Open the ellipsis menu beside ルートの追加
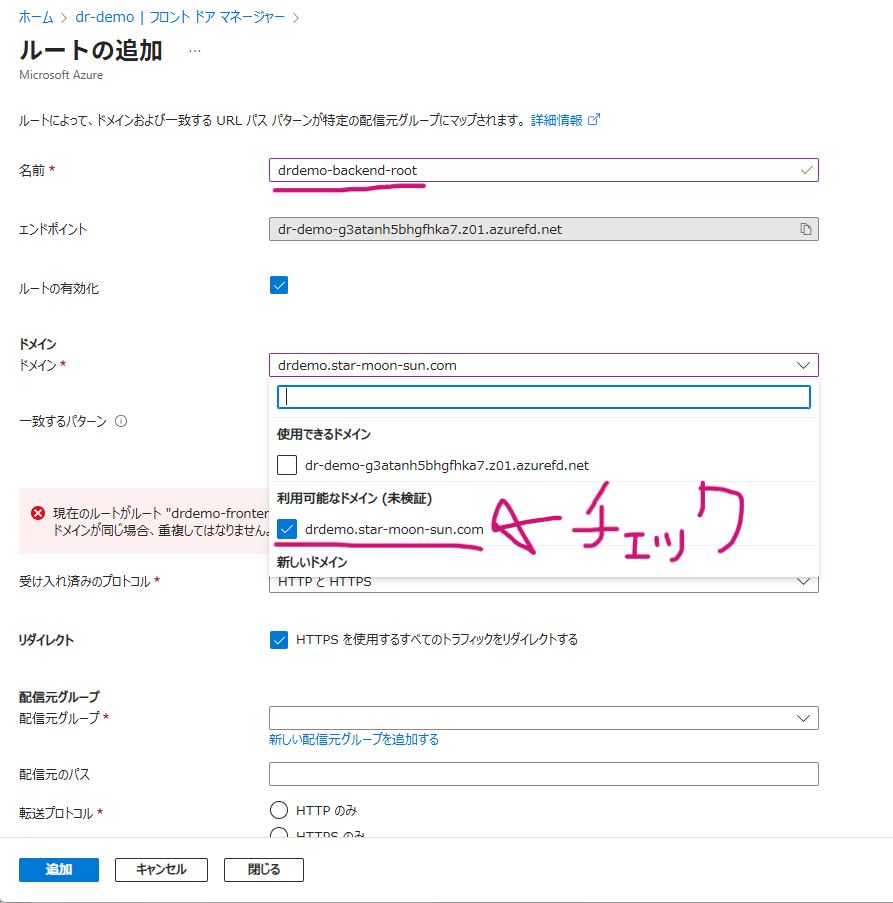This screenshot has height=903, width=893. [195, 51]
